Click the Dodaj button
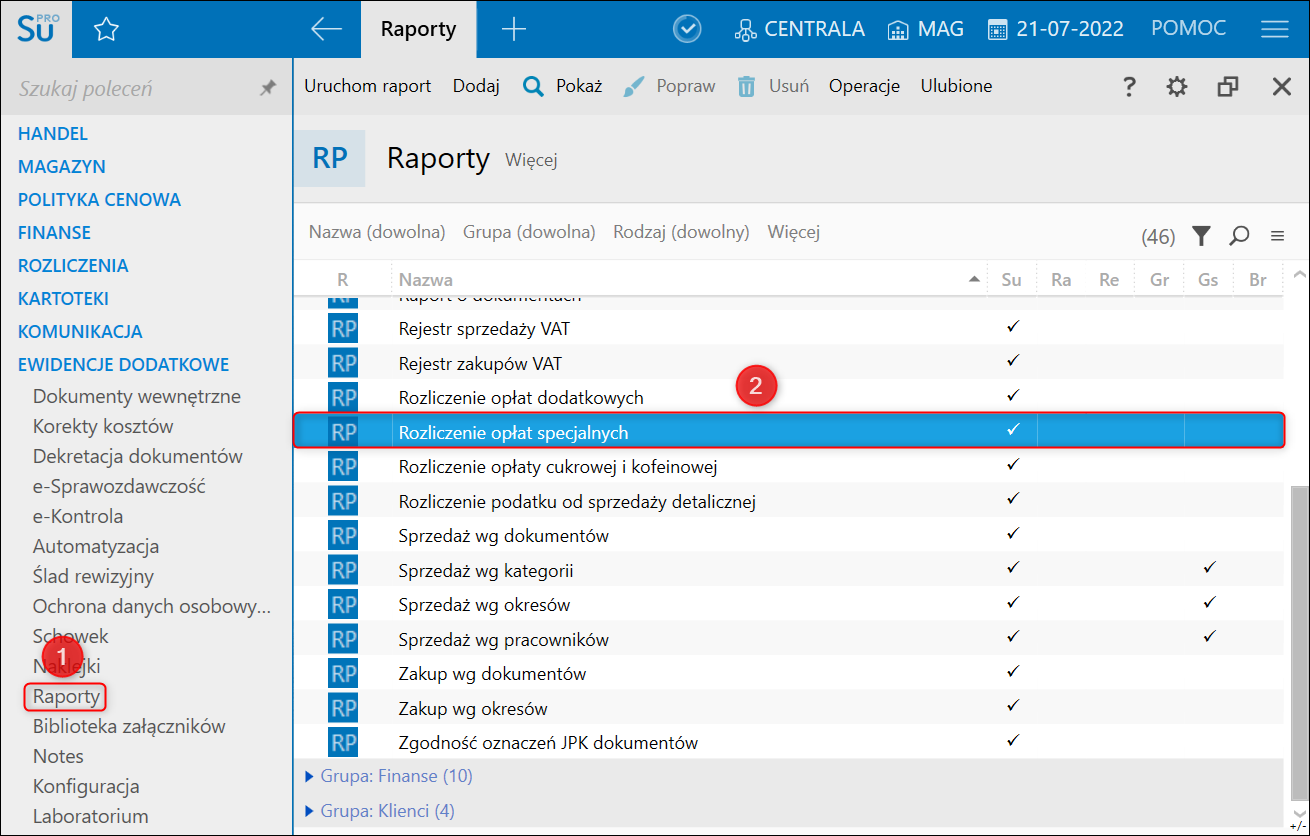 click(476, 86)
